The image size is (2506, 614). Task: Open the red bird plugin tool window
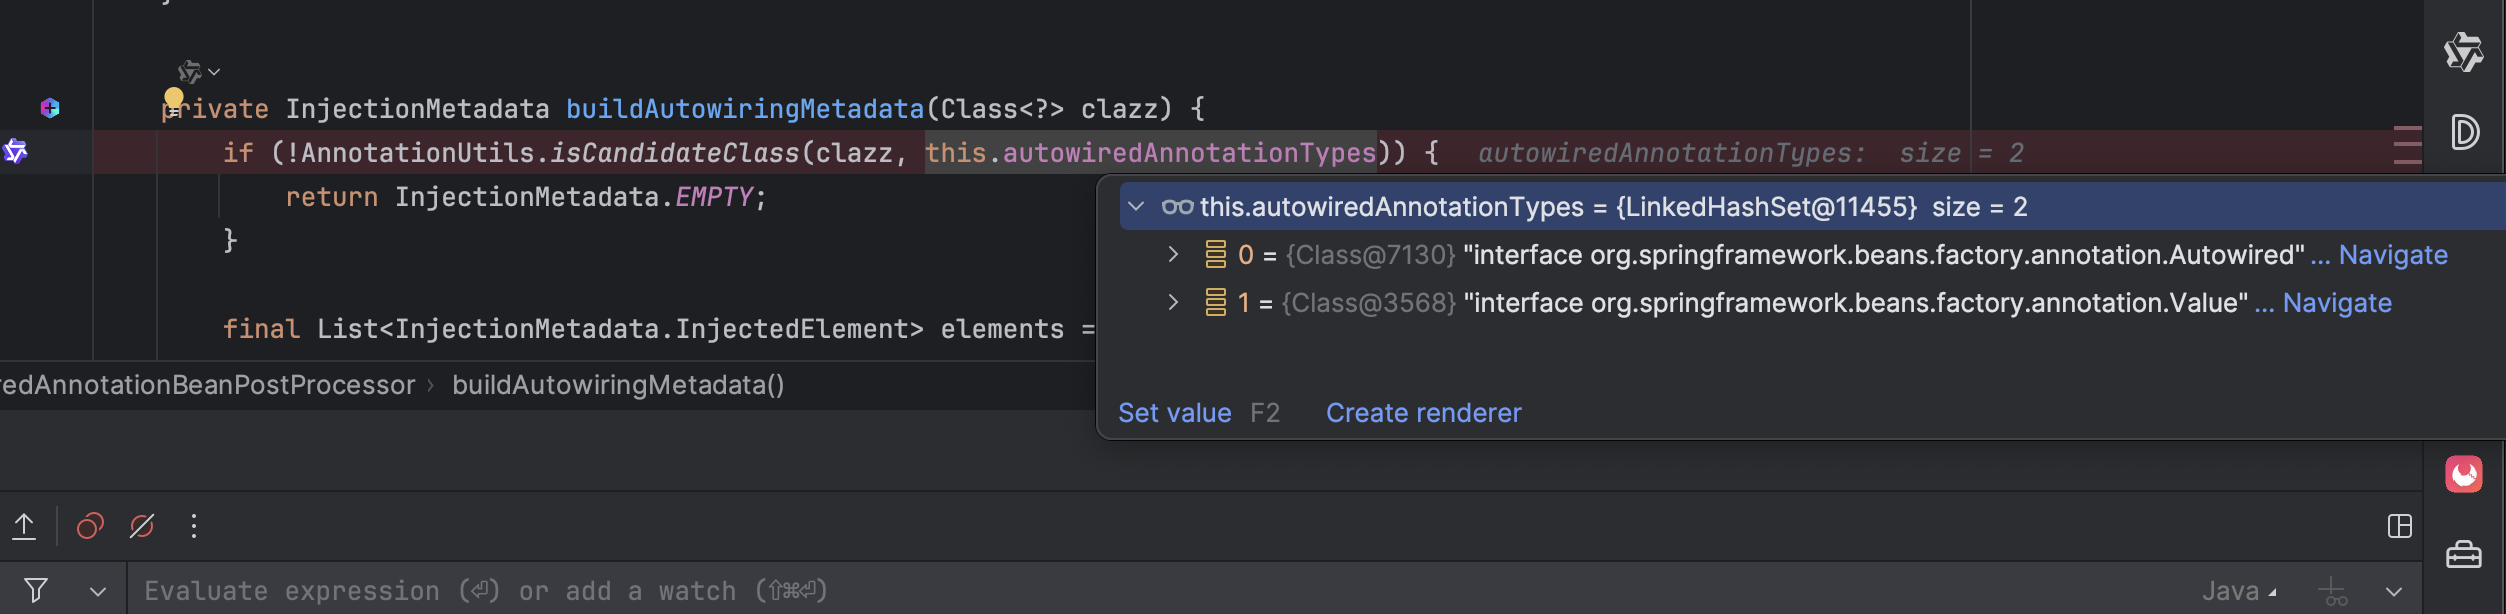click(2463, 474)
